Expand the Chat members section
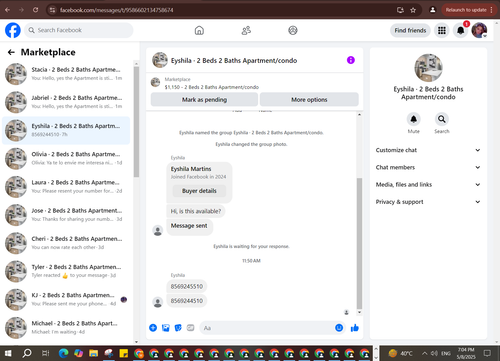The height and width of the screenshot is (361, 500). (428, 167)
